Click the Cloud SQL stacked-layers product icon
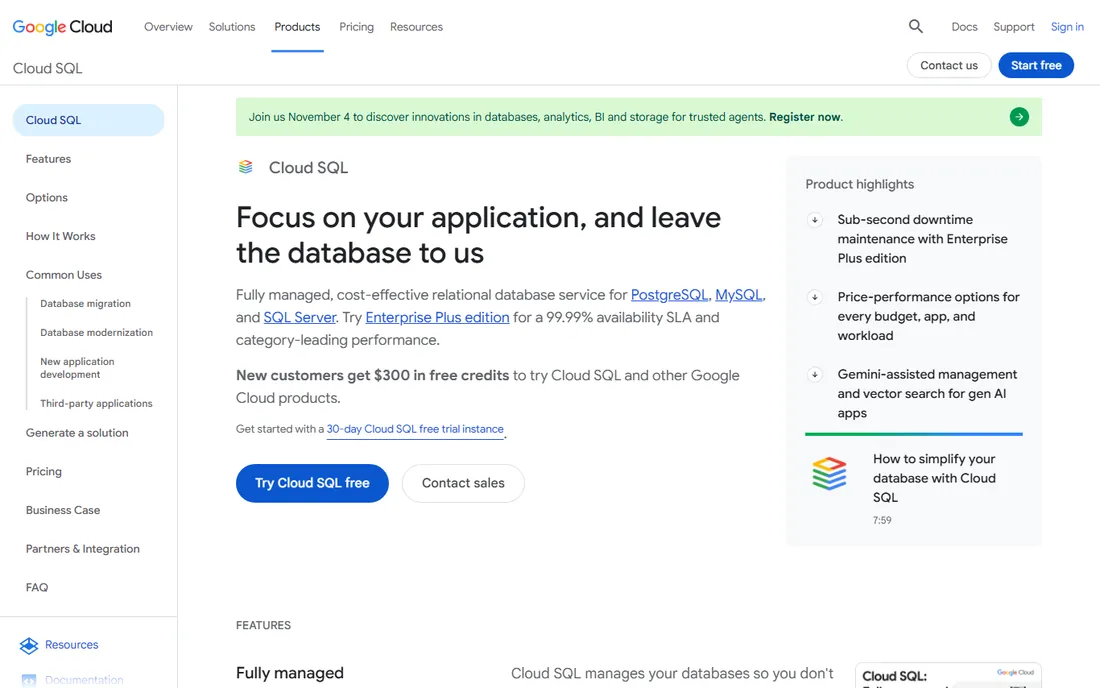This screenshot has width=1100, height=688. [246, 167]
